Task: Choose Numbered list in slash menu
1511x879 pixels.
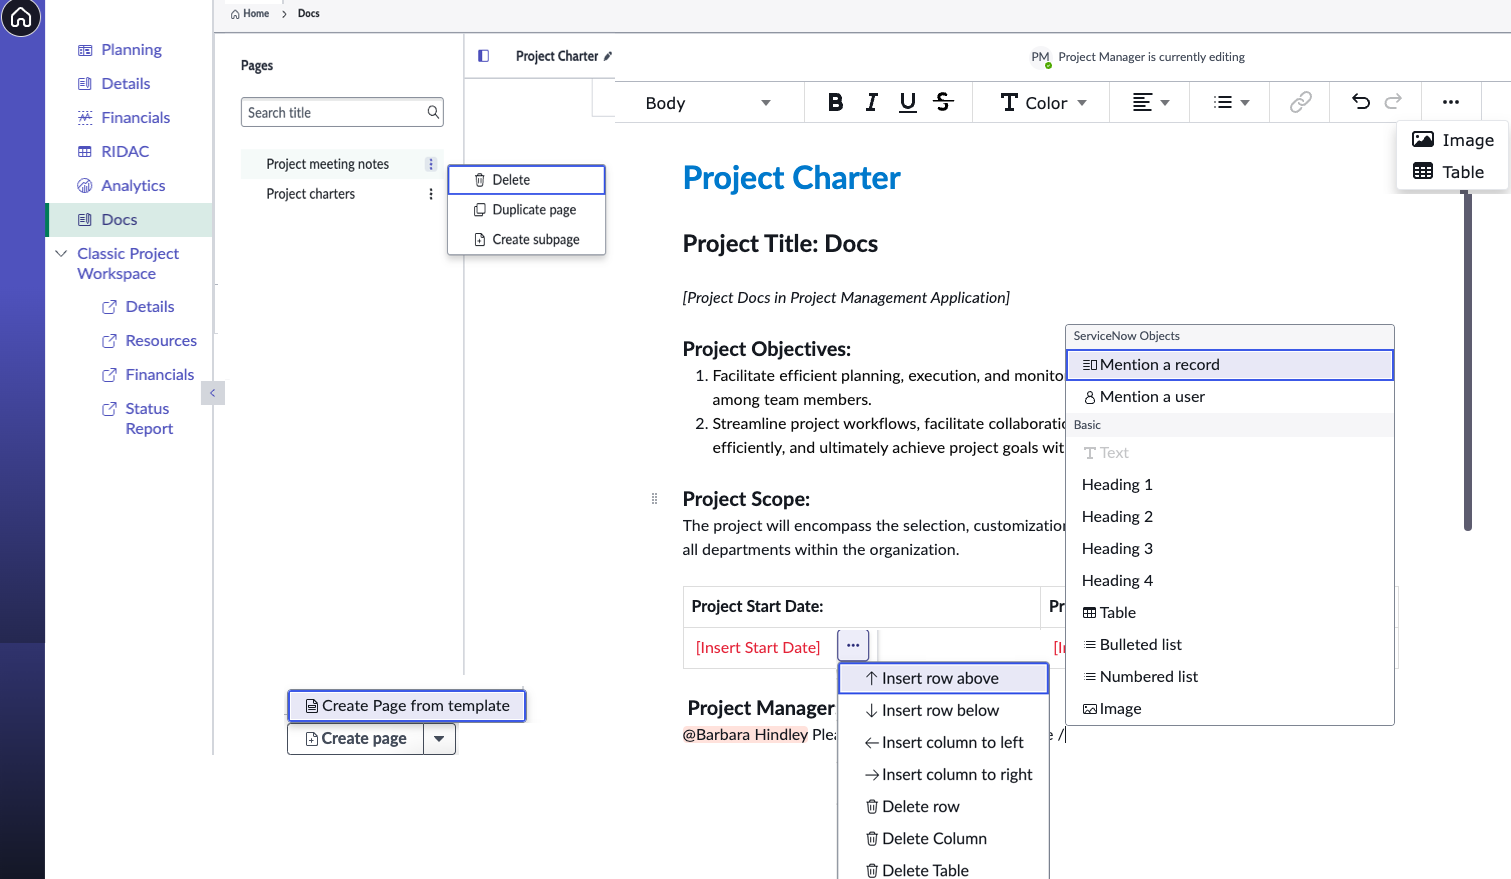Action: coord(1230,677)
